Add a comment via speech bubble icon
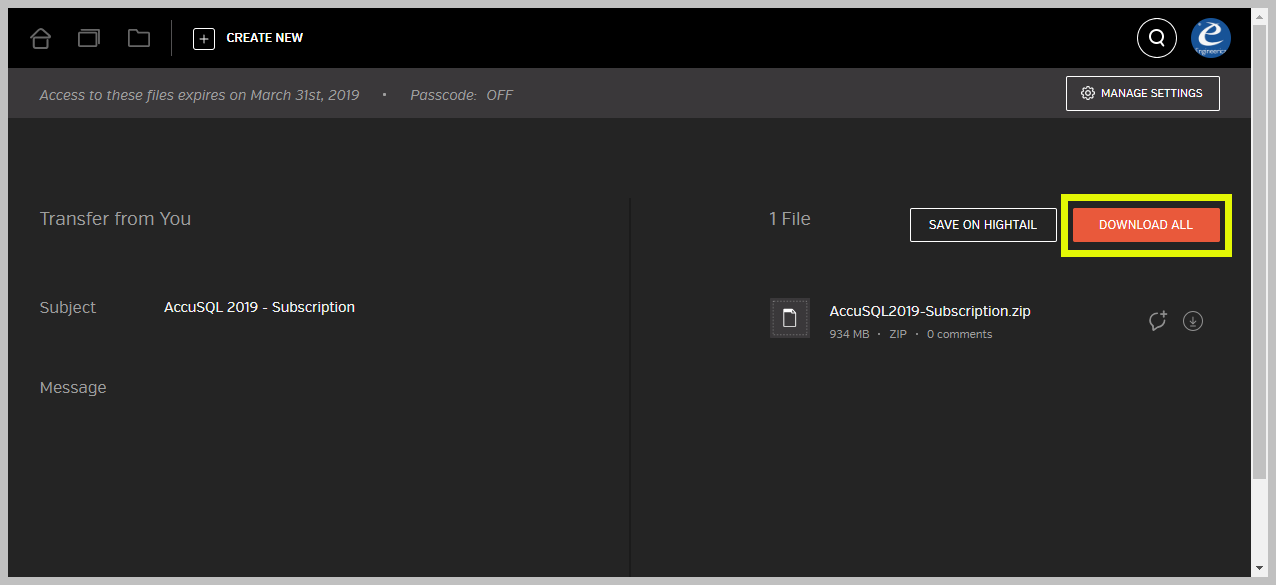Viewport: 1276px width, 585px height. point(1158,321)
